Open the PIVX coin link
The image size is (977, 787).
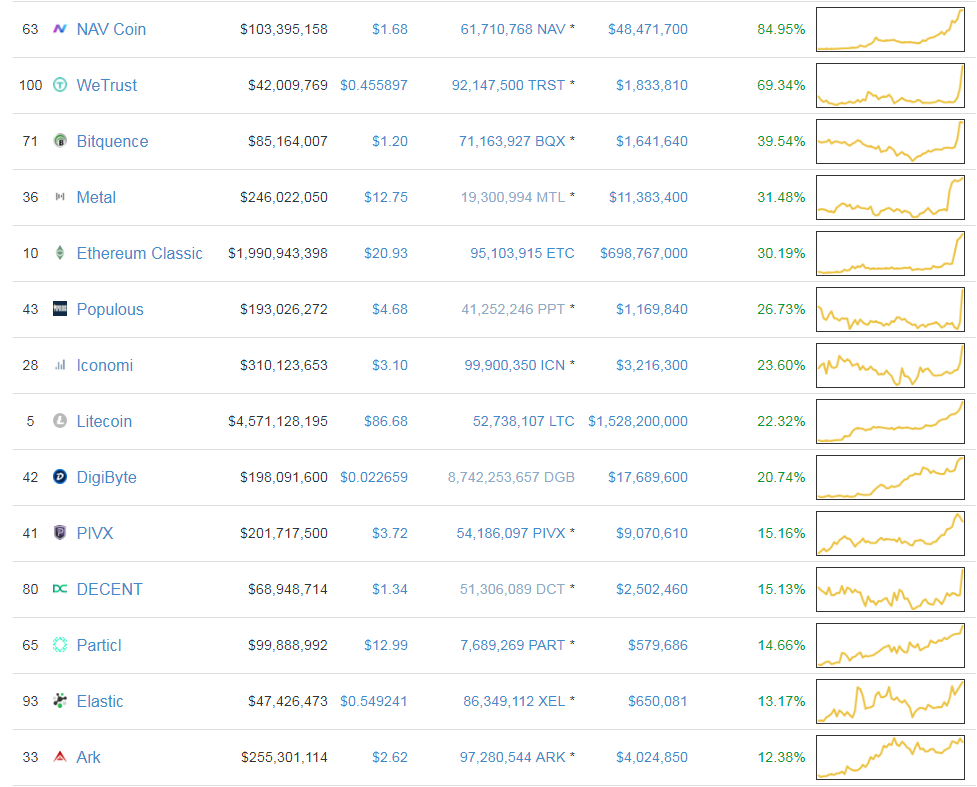click(x=95, y=533)
